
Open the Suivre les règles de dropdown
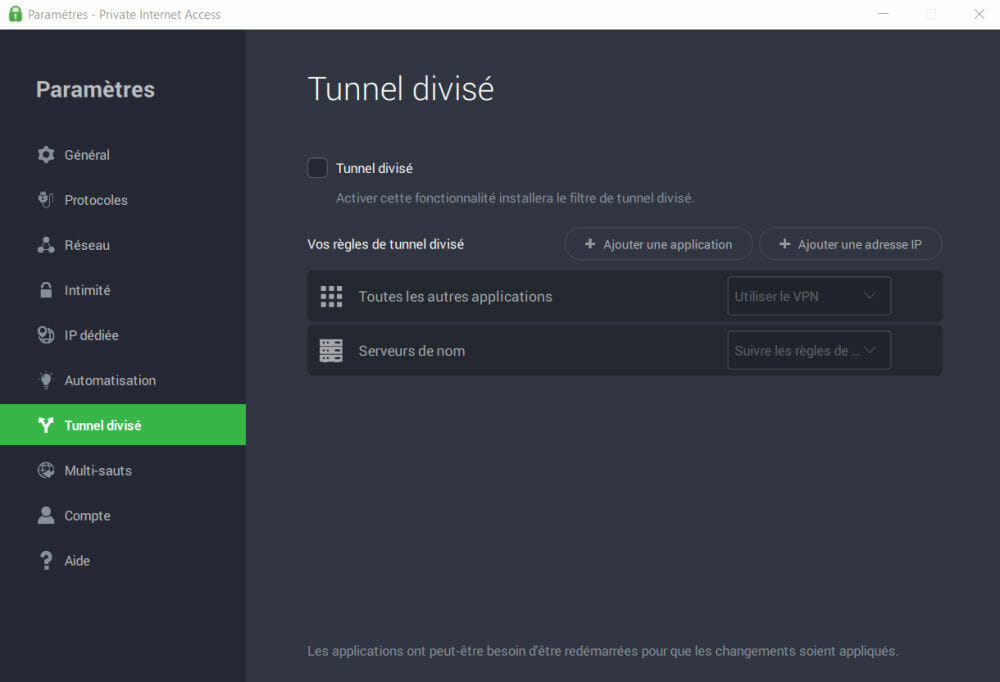pos(809,350)
